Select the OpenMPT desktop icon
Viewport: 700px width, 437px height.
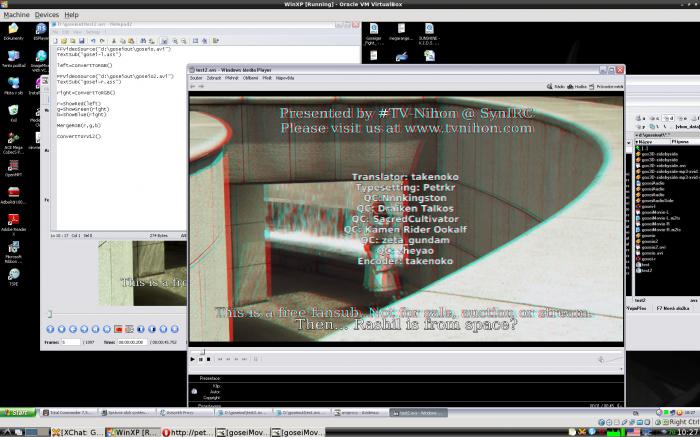tap(13, 168)
